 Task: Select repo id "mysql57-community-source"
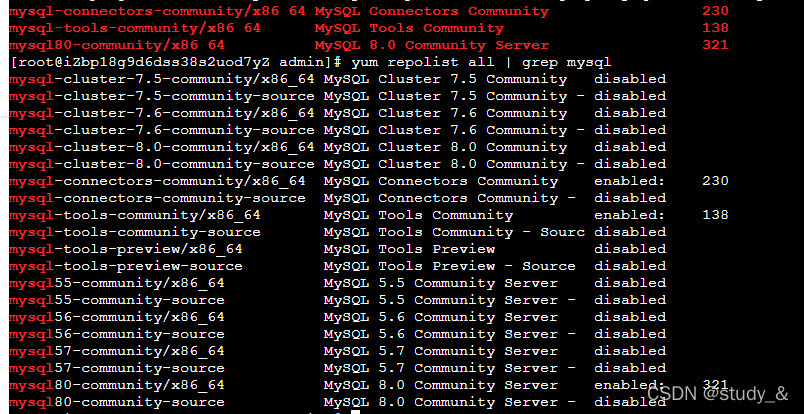pyautogui.click(x=116, y=368)
